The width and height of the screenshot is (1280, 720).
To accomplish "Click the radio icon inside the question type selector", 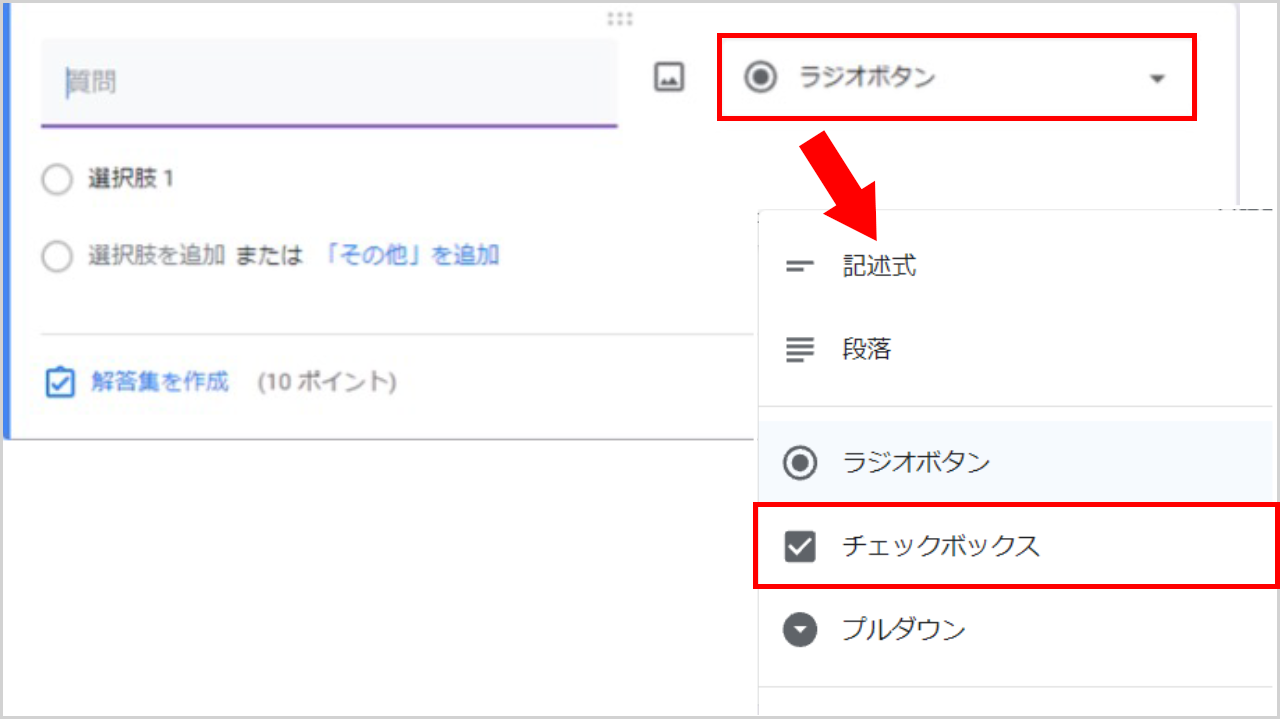I will (761, 77).
